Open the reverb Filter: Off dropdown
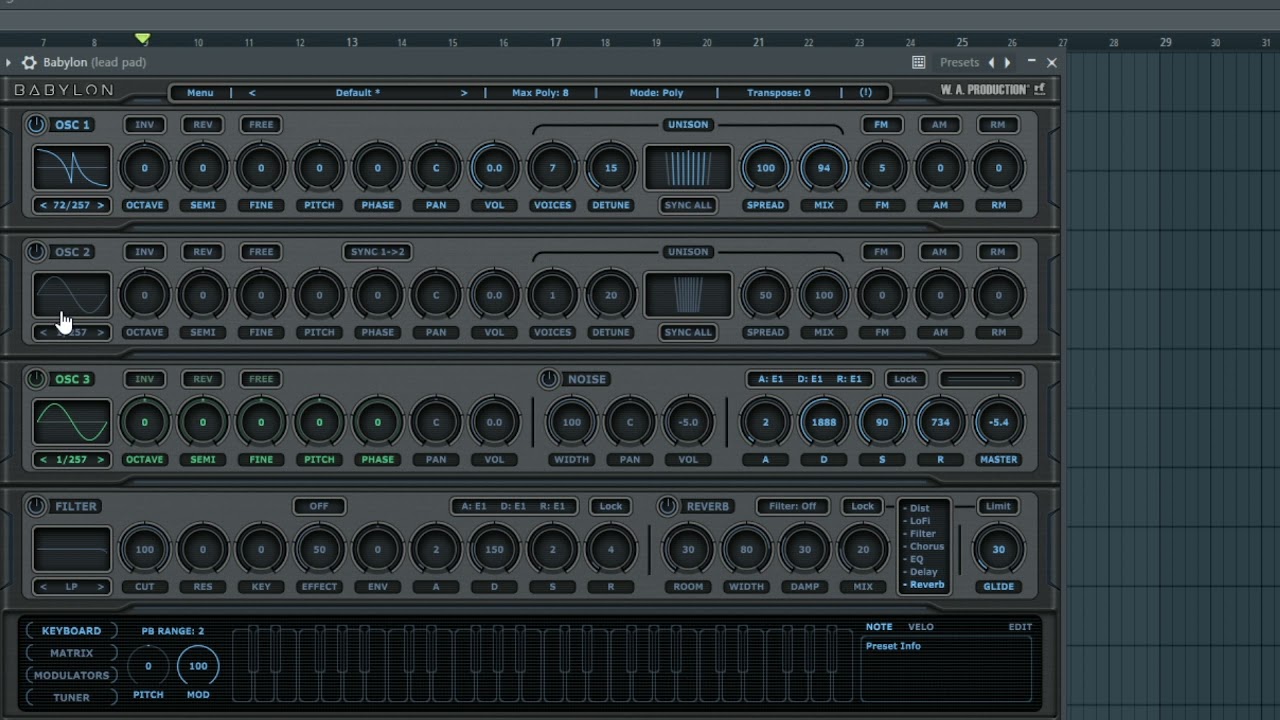1280x720 pixels. 793,506
